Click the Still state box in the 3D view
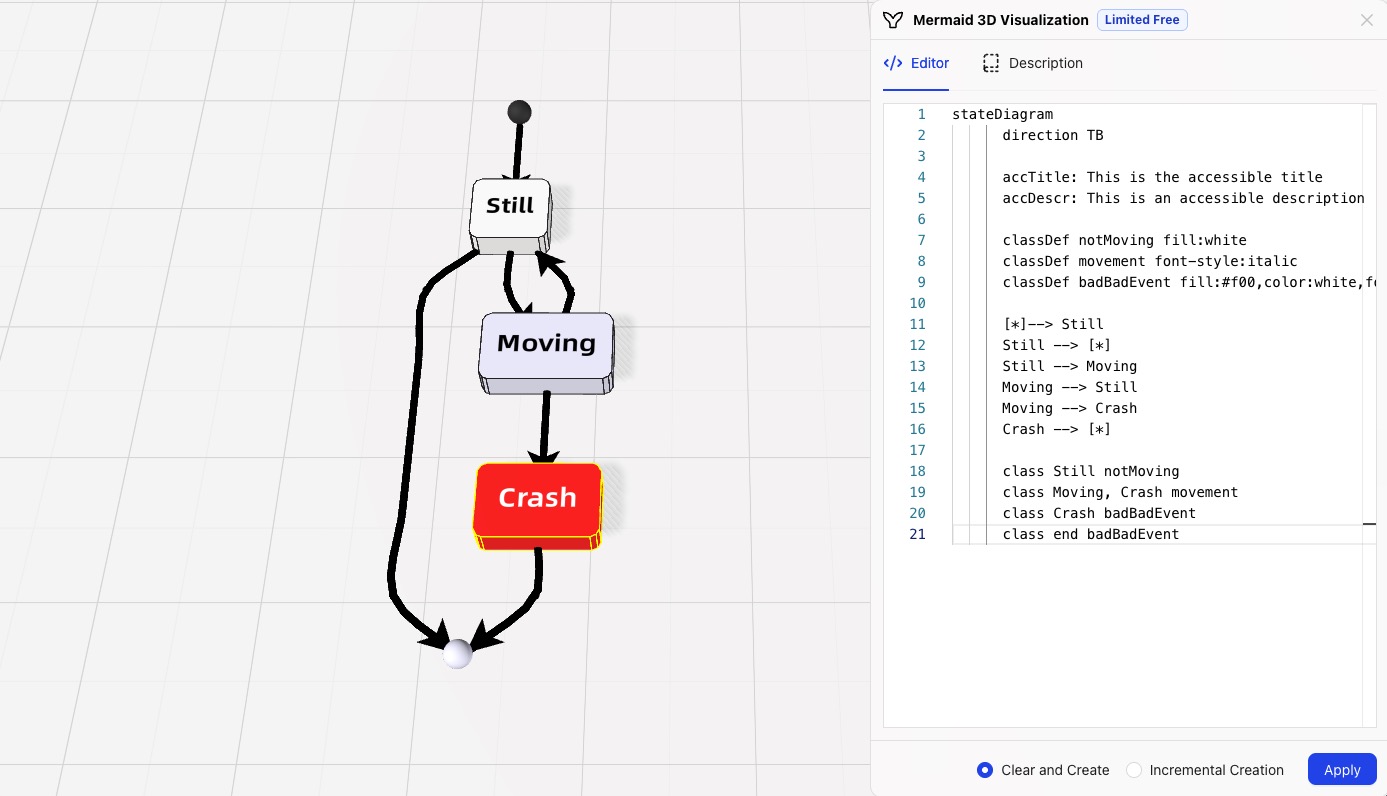 click(x=508, y=206)
